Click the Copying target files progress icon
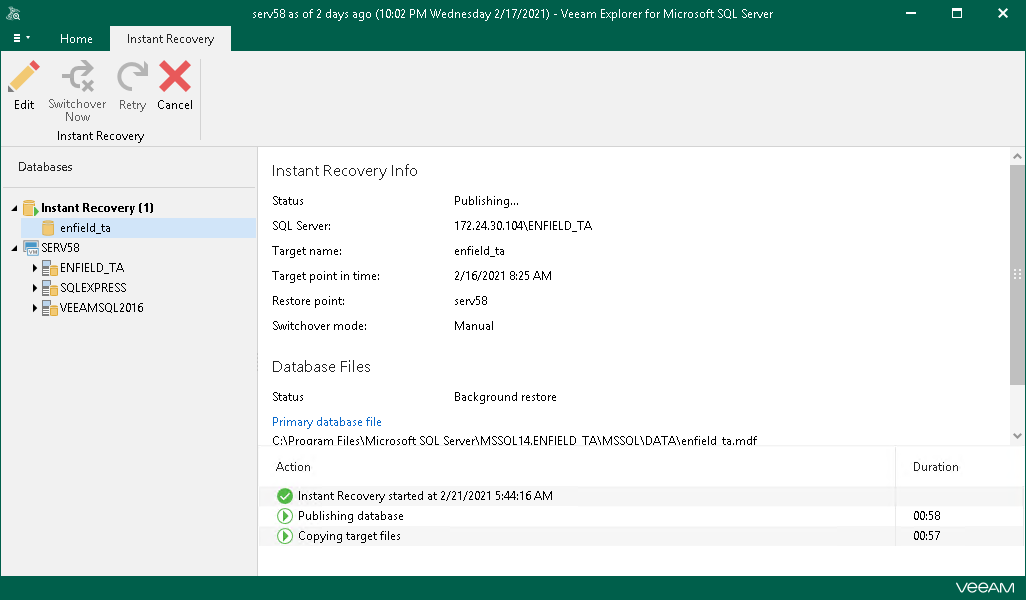1026x600 pixels. pyautogui.click(x=285, y=536)
